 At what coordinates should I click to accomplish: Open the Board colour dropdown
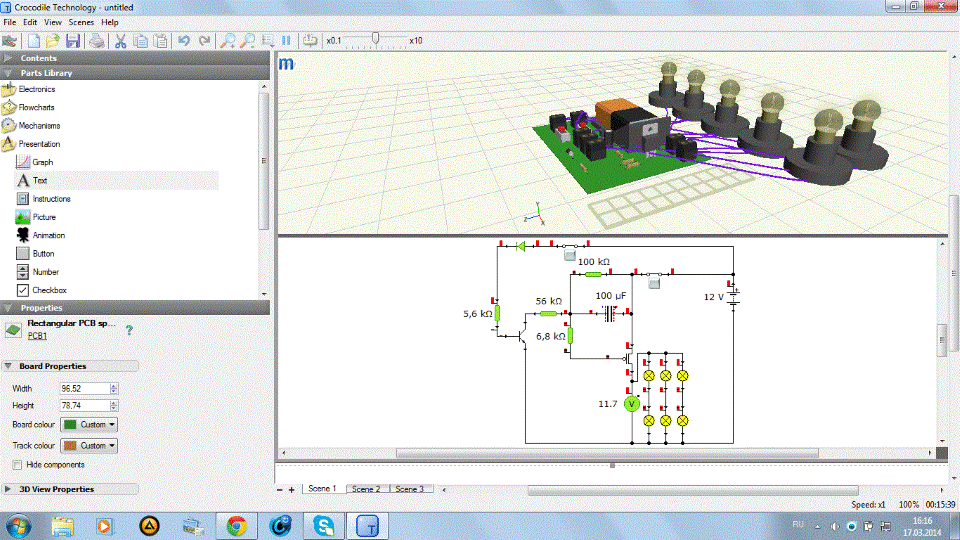pyautogui.click(x=89, y=424)
